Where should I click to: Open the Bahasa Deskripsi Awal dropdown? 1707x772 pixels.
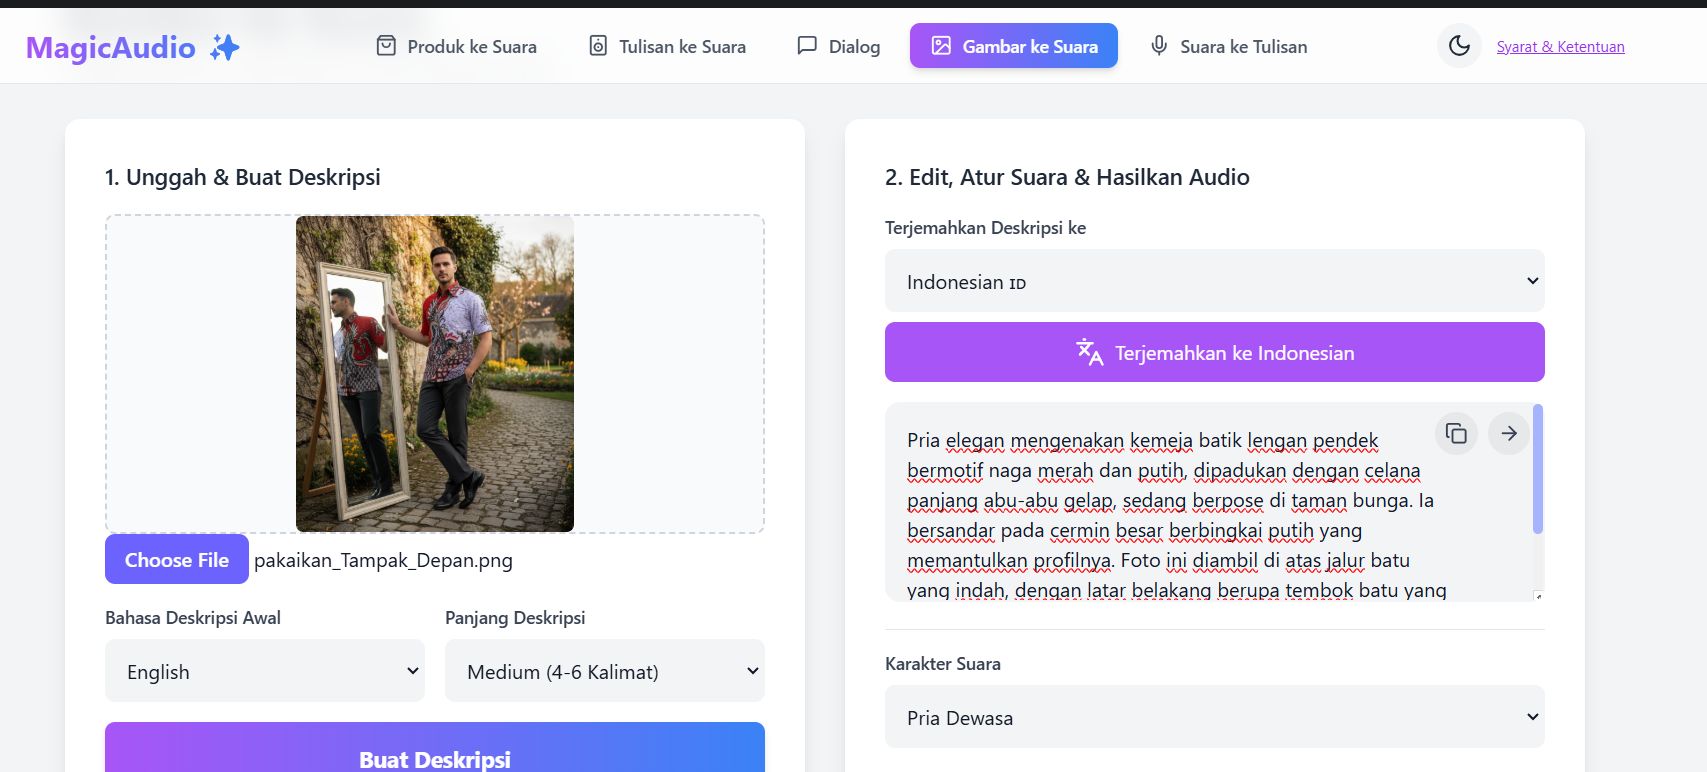tap(265, 671)
